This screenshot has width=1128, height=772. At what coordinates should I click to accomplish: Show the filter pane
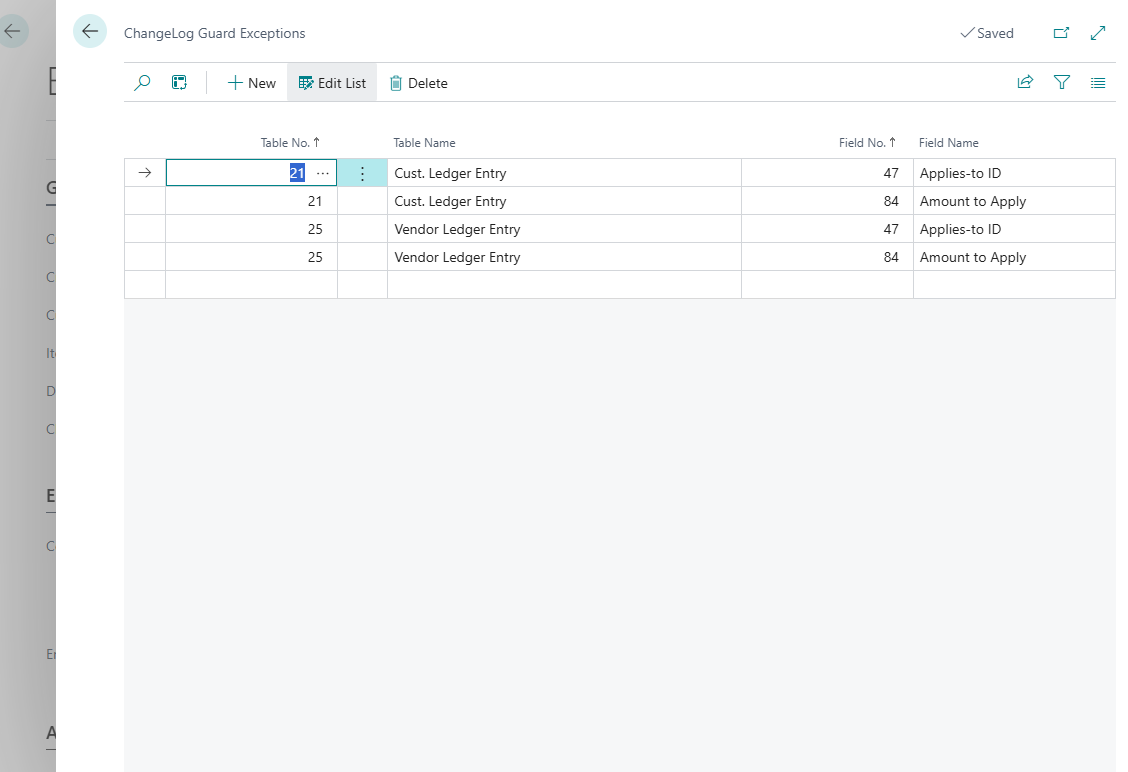point(1062,82)
